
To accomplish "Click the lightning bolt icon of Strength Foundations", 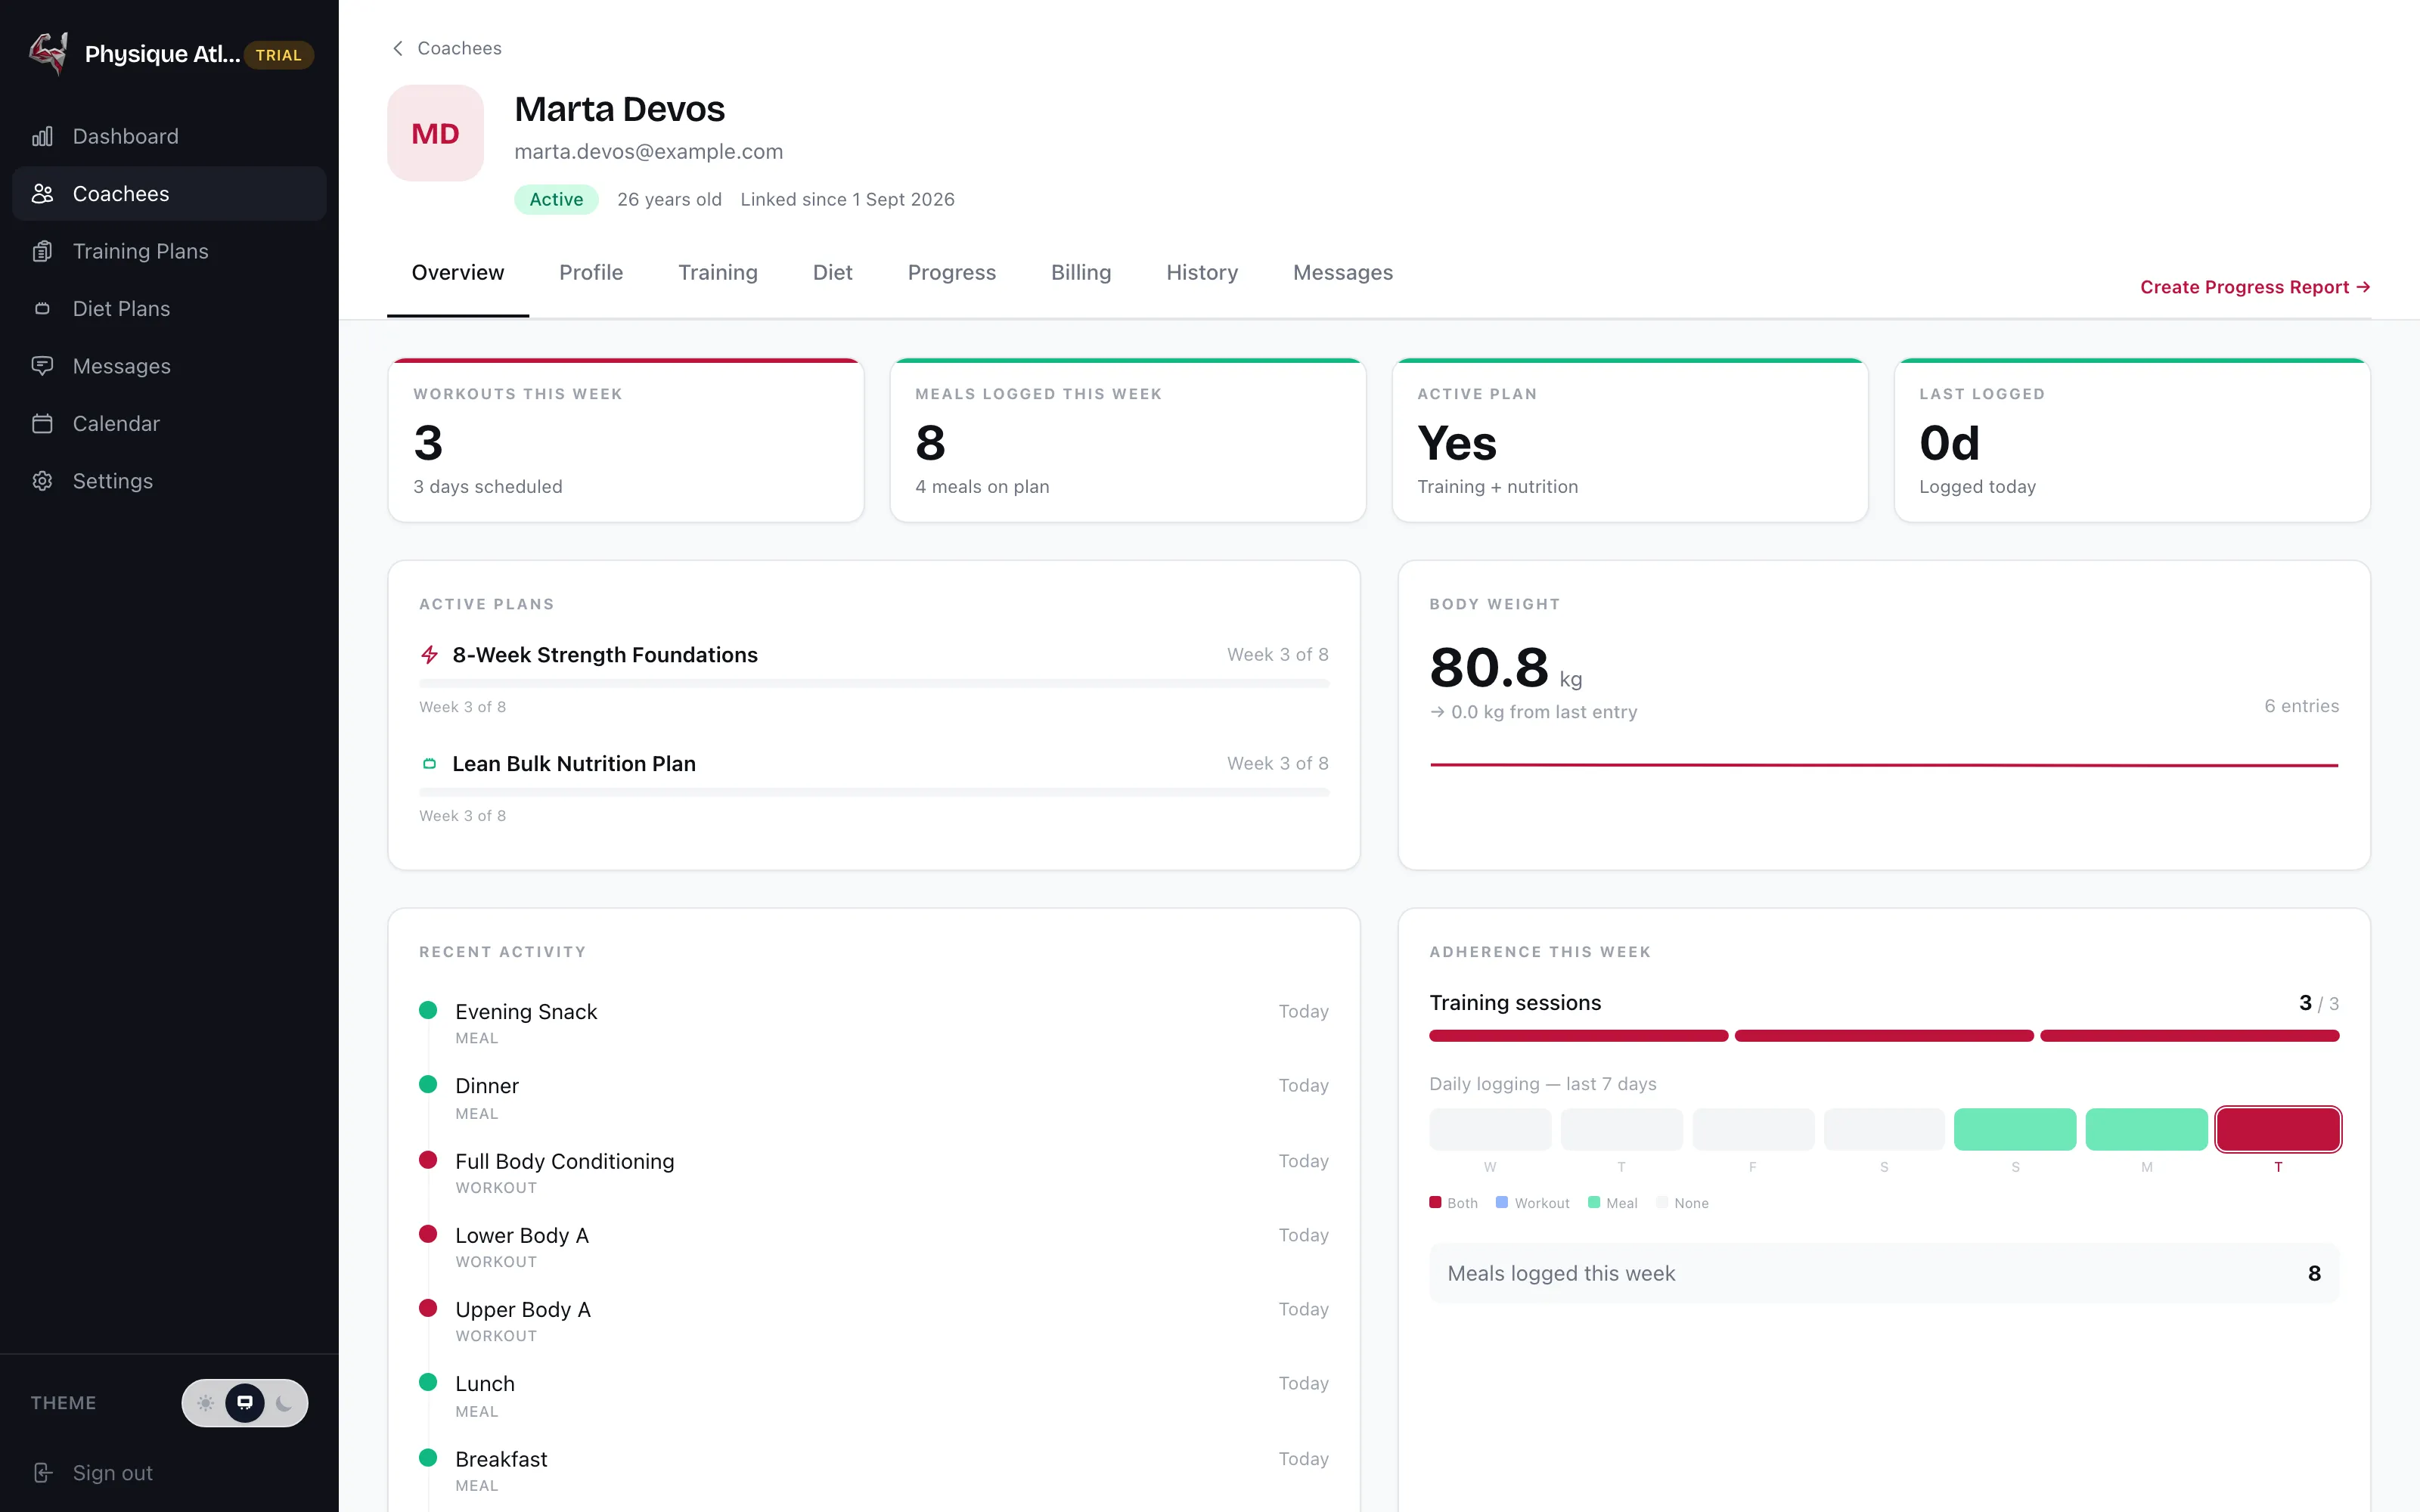I will (430, 655).
